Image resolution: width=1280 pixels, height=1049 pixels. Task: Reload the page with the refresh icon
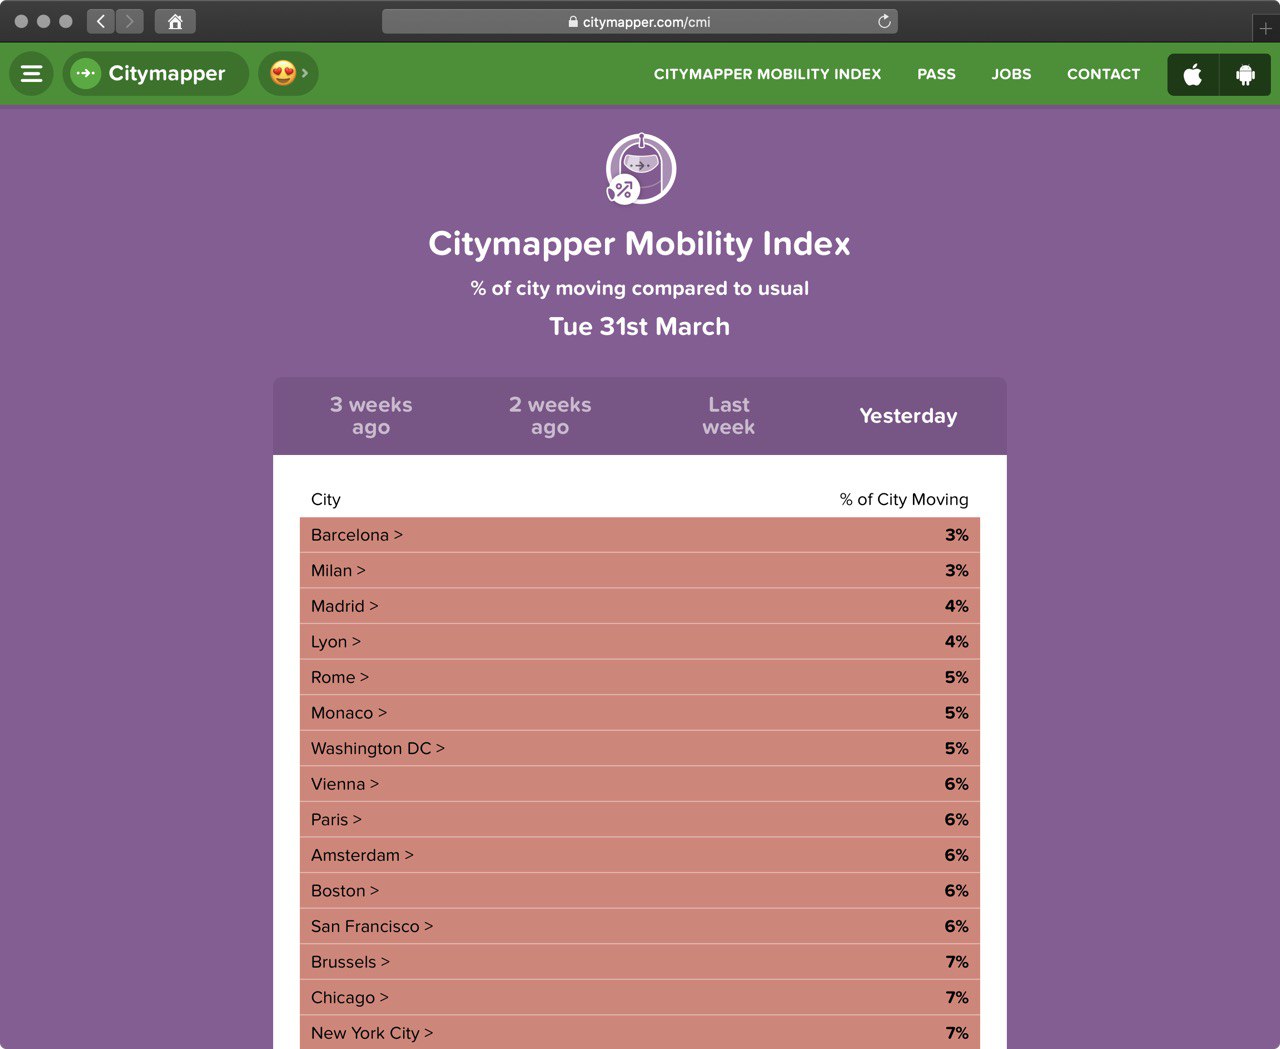click(x=884, y=21)
